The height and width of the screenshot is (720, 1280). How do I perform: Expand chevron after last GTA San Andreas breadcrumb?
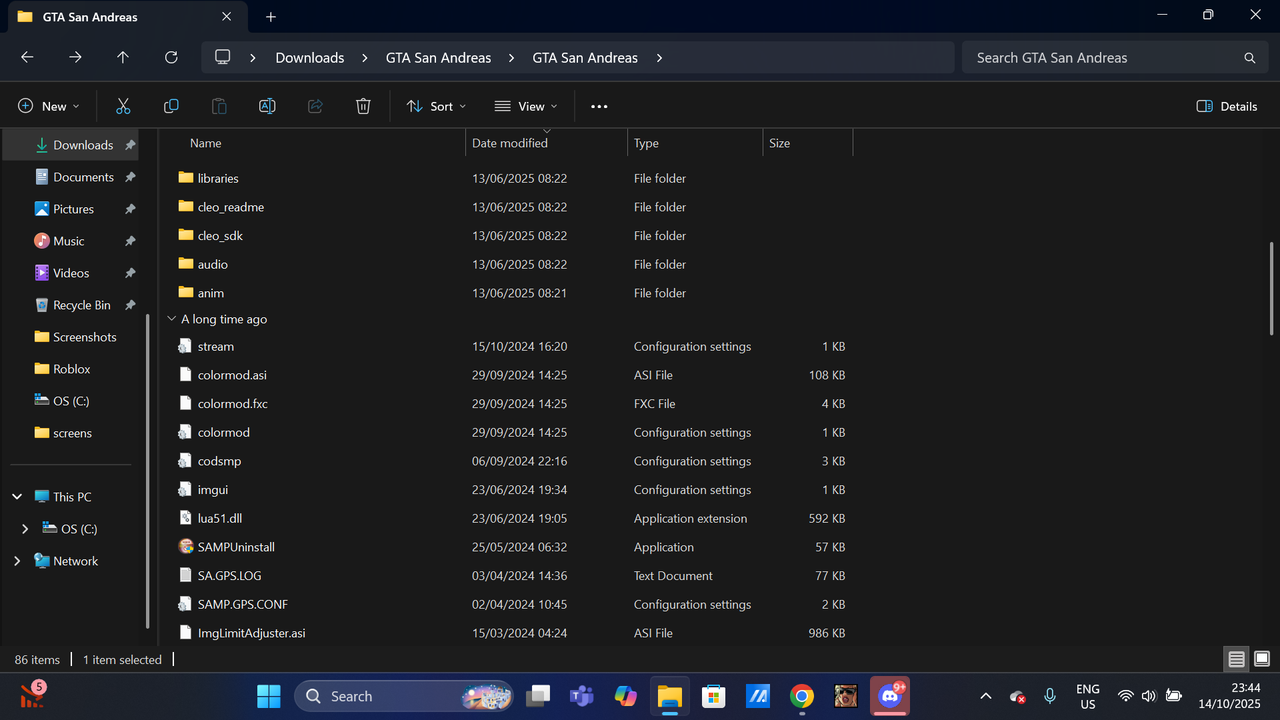(x=659, y=58)
